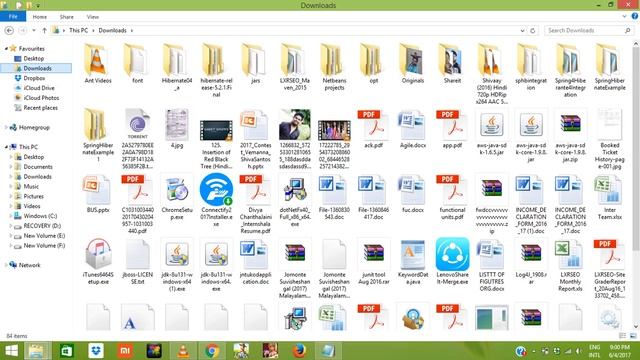Open the jars folder
Image resolution: width=640 pixels, height=360 pixels.
(x=256, y=64)
